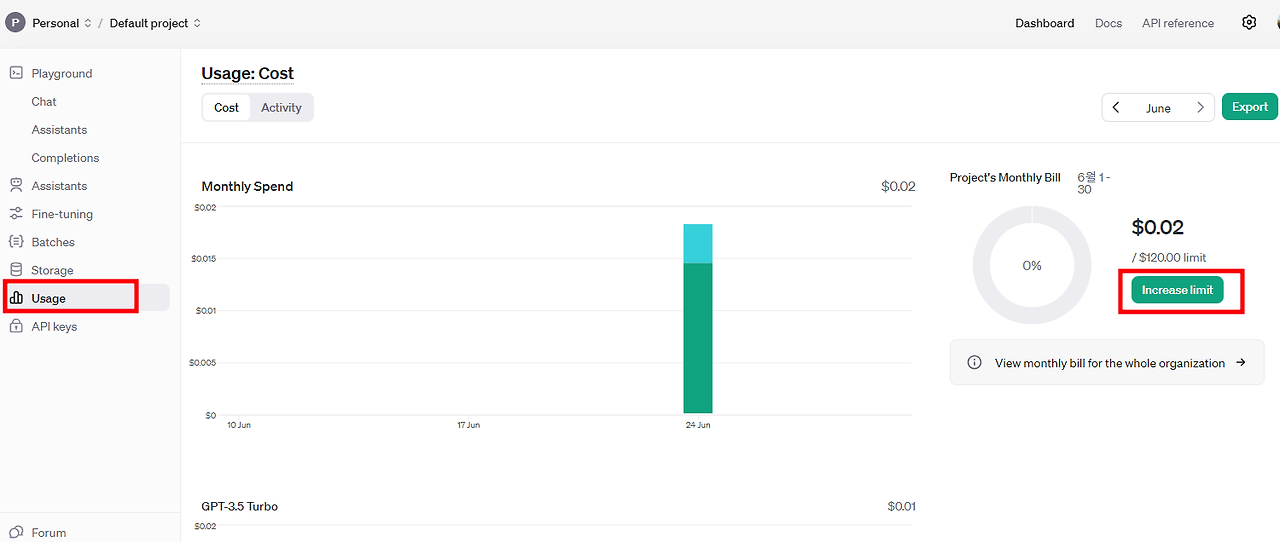Image resolution: width=1280 pixels, height=542 pixels.
Task: Go to next month arrow
Action: pyautogui.click(x=1200, y=107)
